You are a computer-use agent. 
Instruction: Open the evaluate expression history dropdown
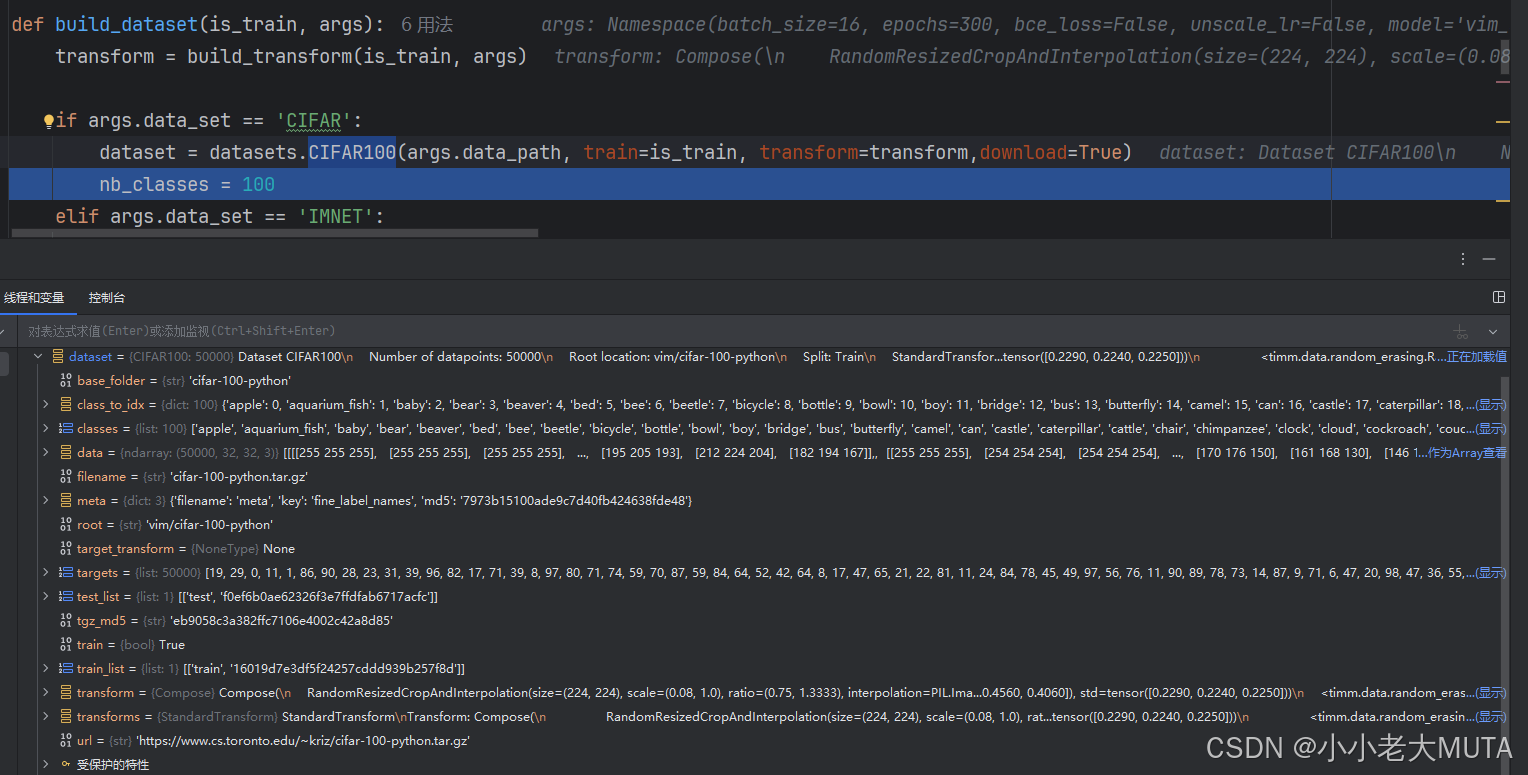pyautogui.click(x=1493, y=331)
